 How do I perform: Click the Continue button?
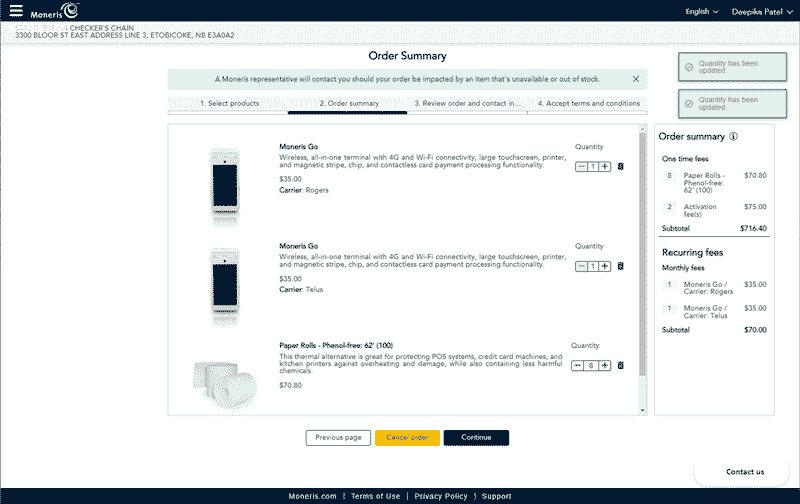point(476,438)
